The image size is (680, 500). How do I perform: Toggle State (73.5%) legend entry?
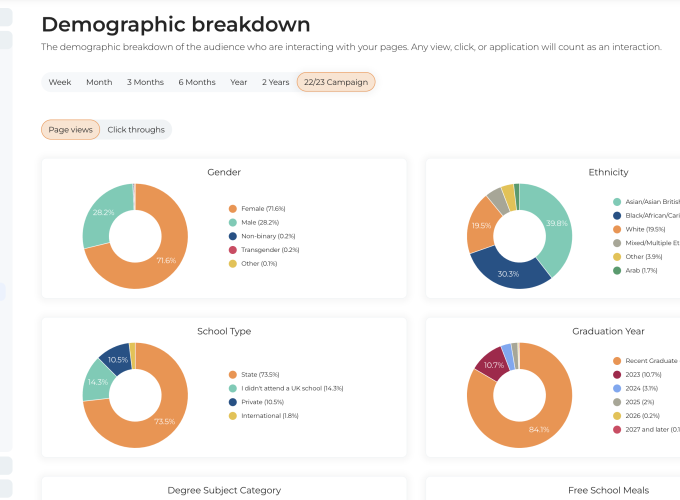click(254, 374)
